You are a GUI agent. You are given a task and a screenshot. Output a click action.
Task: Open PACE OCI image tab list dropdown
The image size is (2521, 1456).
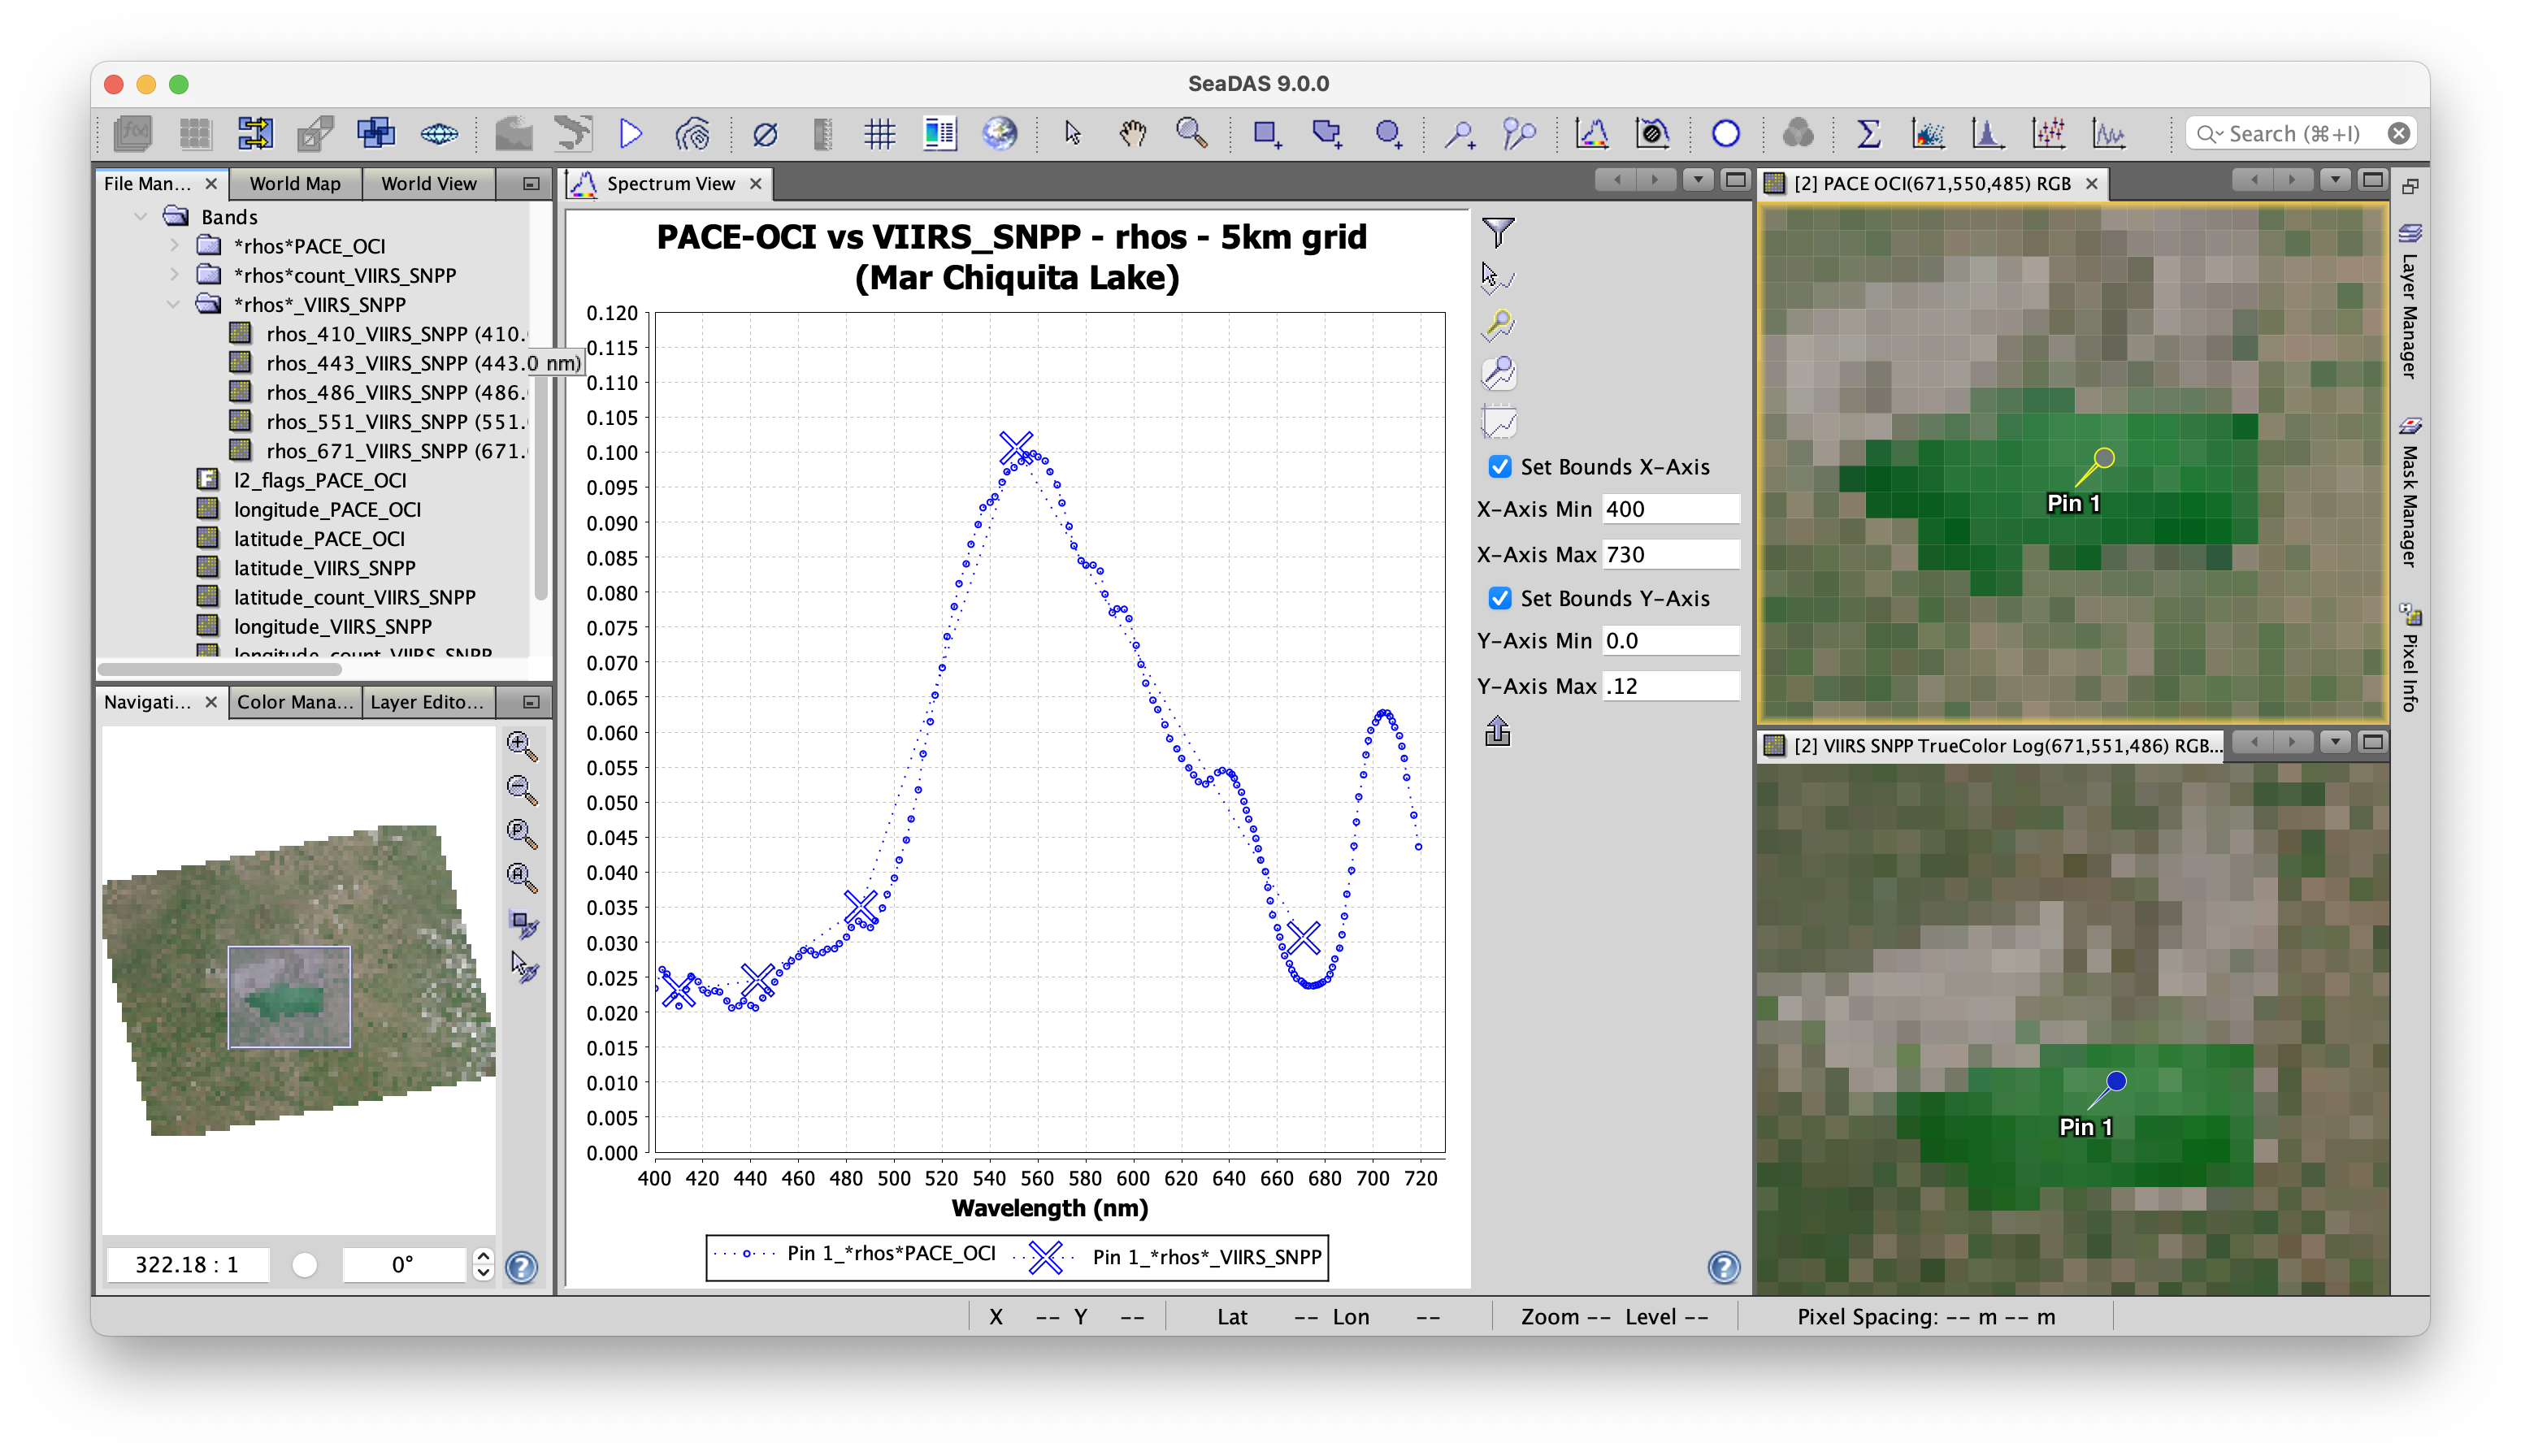click(x=2335, y=180)
